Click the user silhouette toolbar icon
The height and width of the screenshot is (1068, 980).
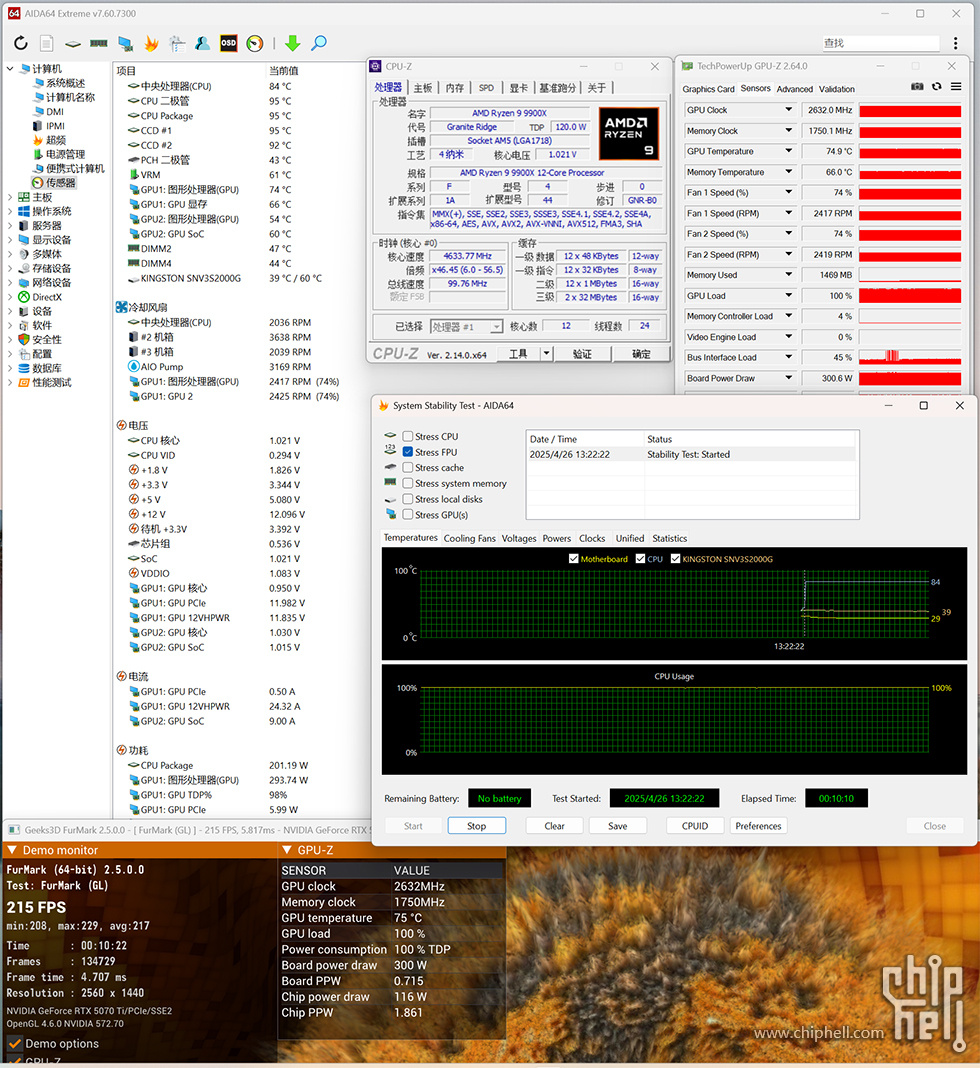[x=202, y=44]
